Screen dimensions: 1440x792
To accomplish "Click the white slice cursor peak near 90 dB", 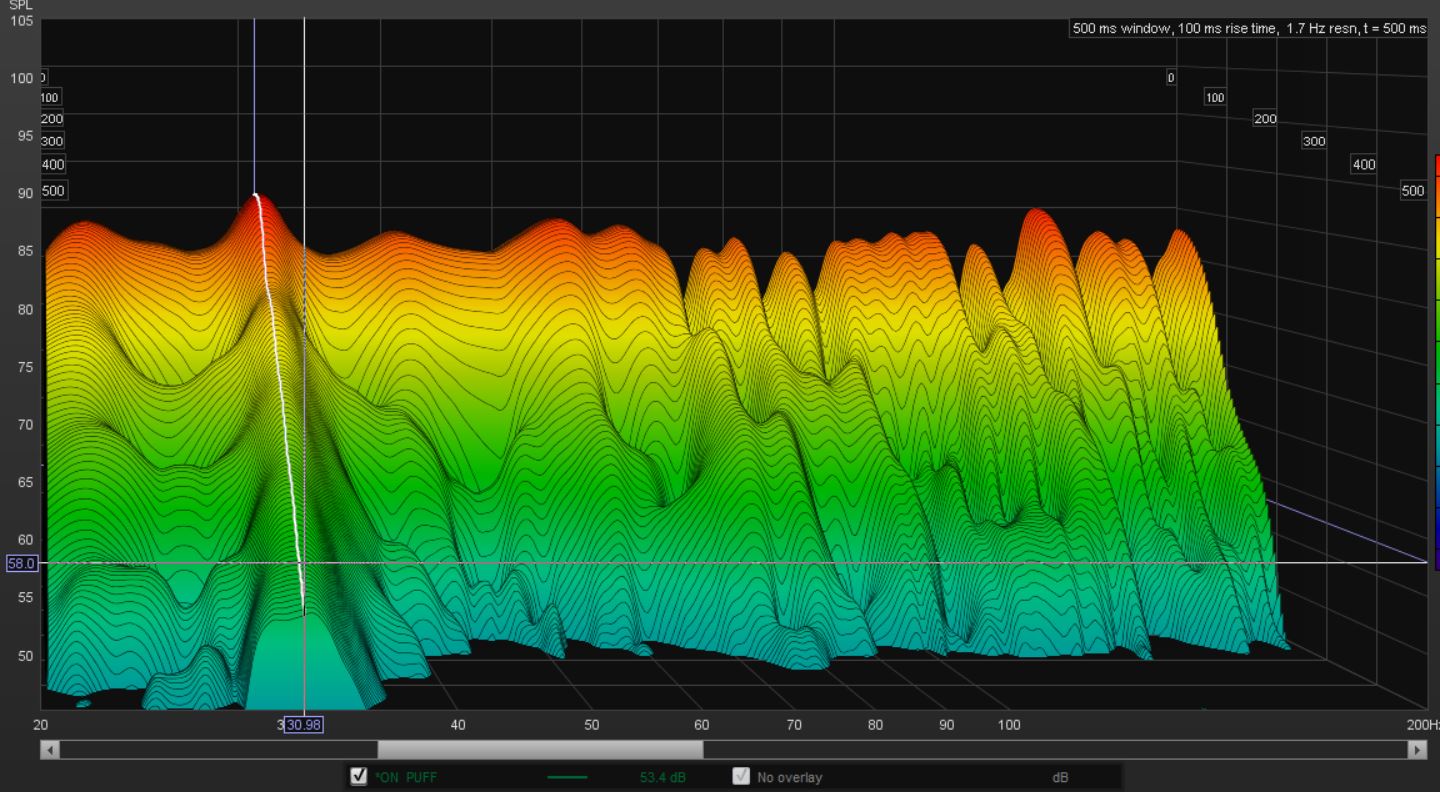I will pyautogui.click(x=256, y=195).
